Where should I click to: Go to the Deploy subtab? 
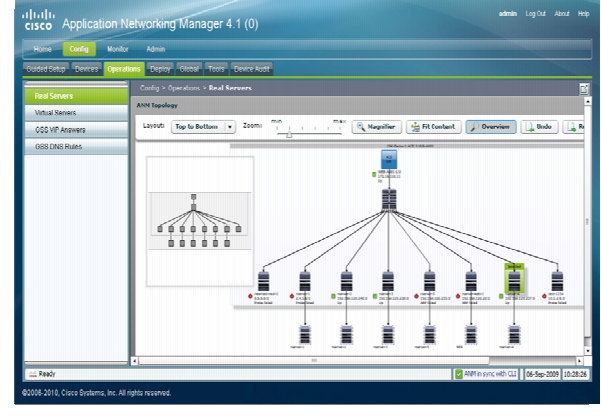[x=160, y=69]
